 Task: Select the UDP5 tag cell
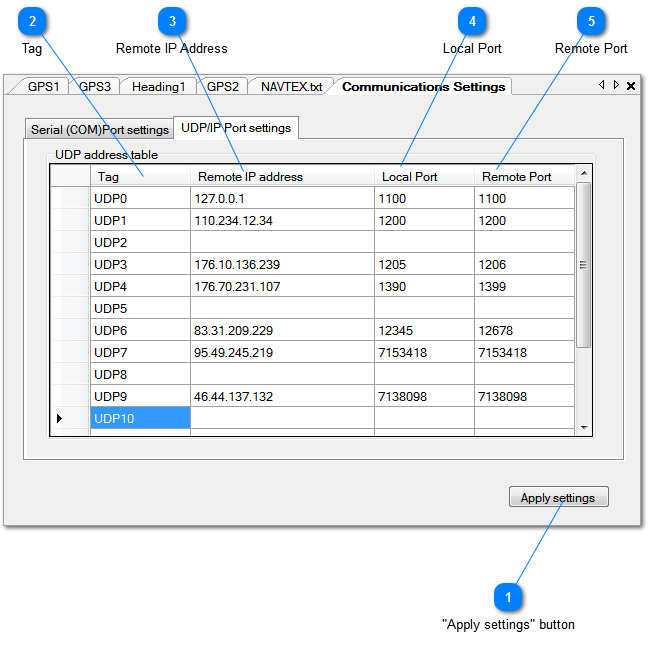pyautogui.click(x=140, y=308)
